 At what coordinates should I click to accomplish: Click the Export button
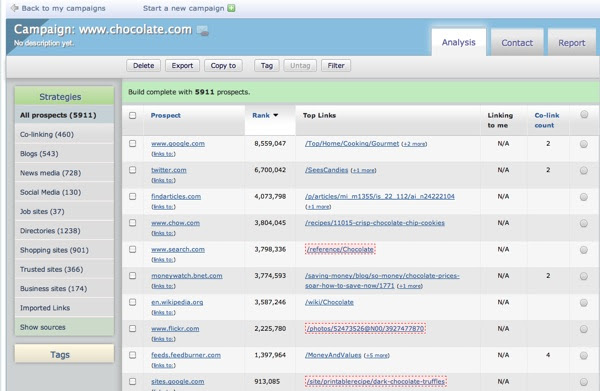[x=182, y=65]
